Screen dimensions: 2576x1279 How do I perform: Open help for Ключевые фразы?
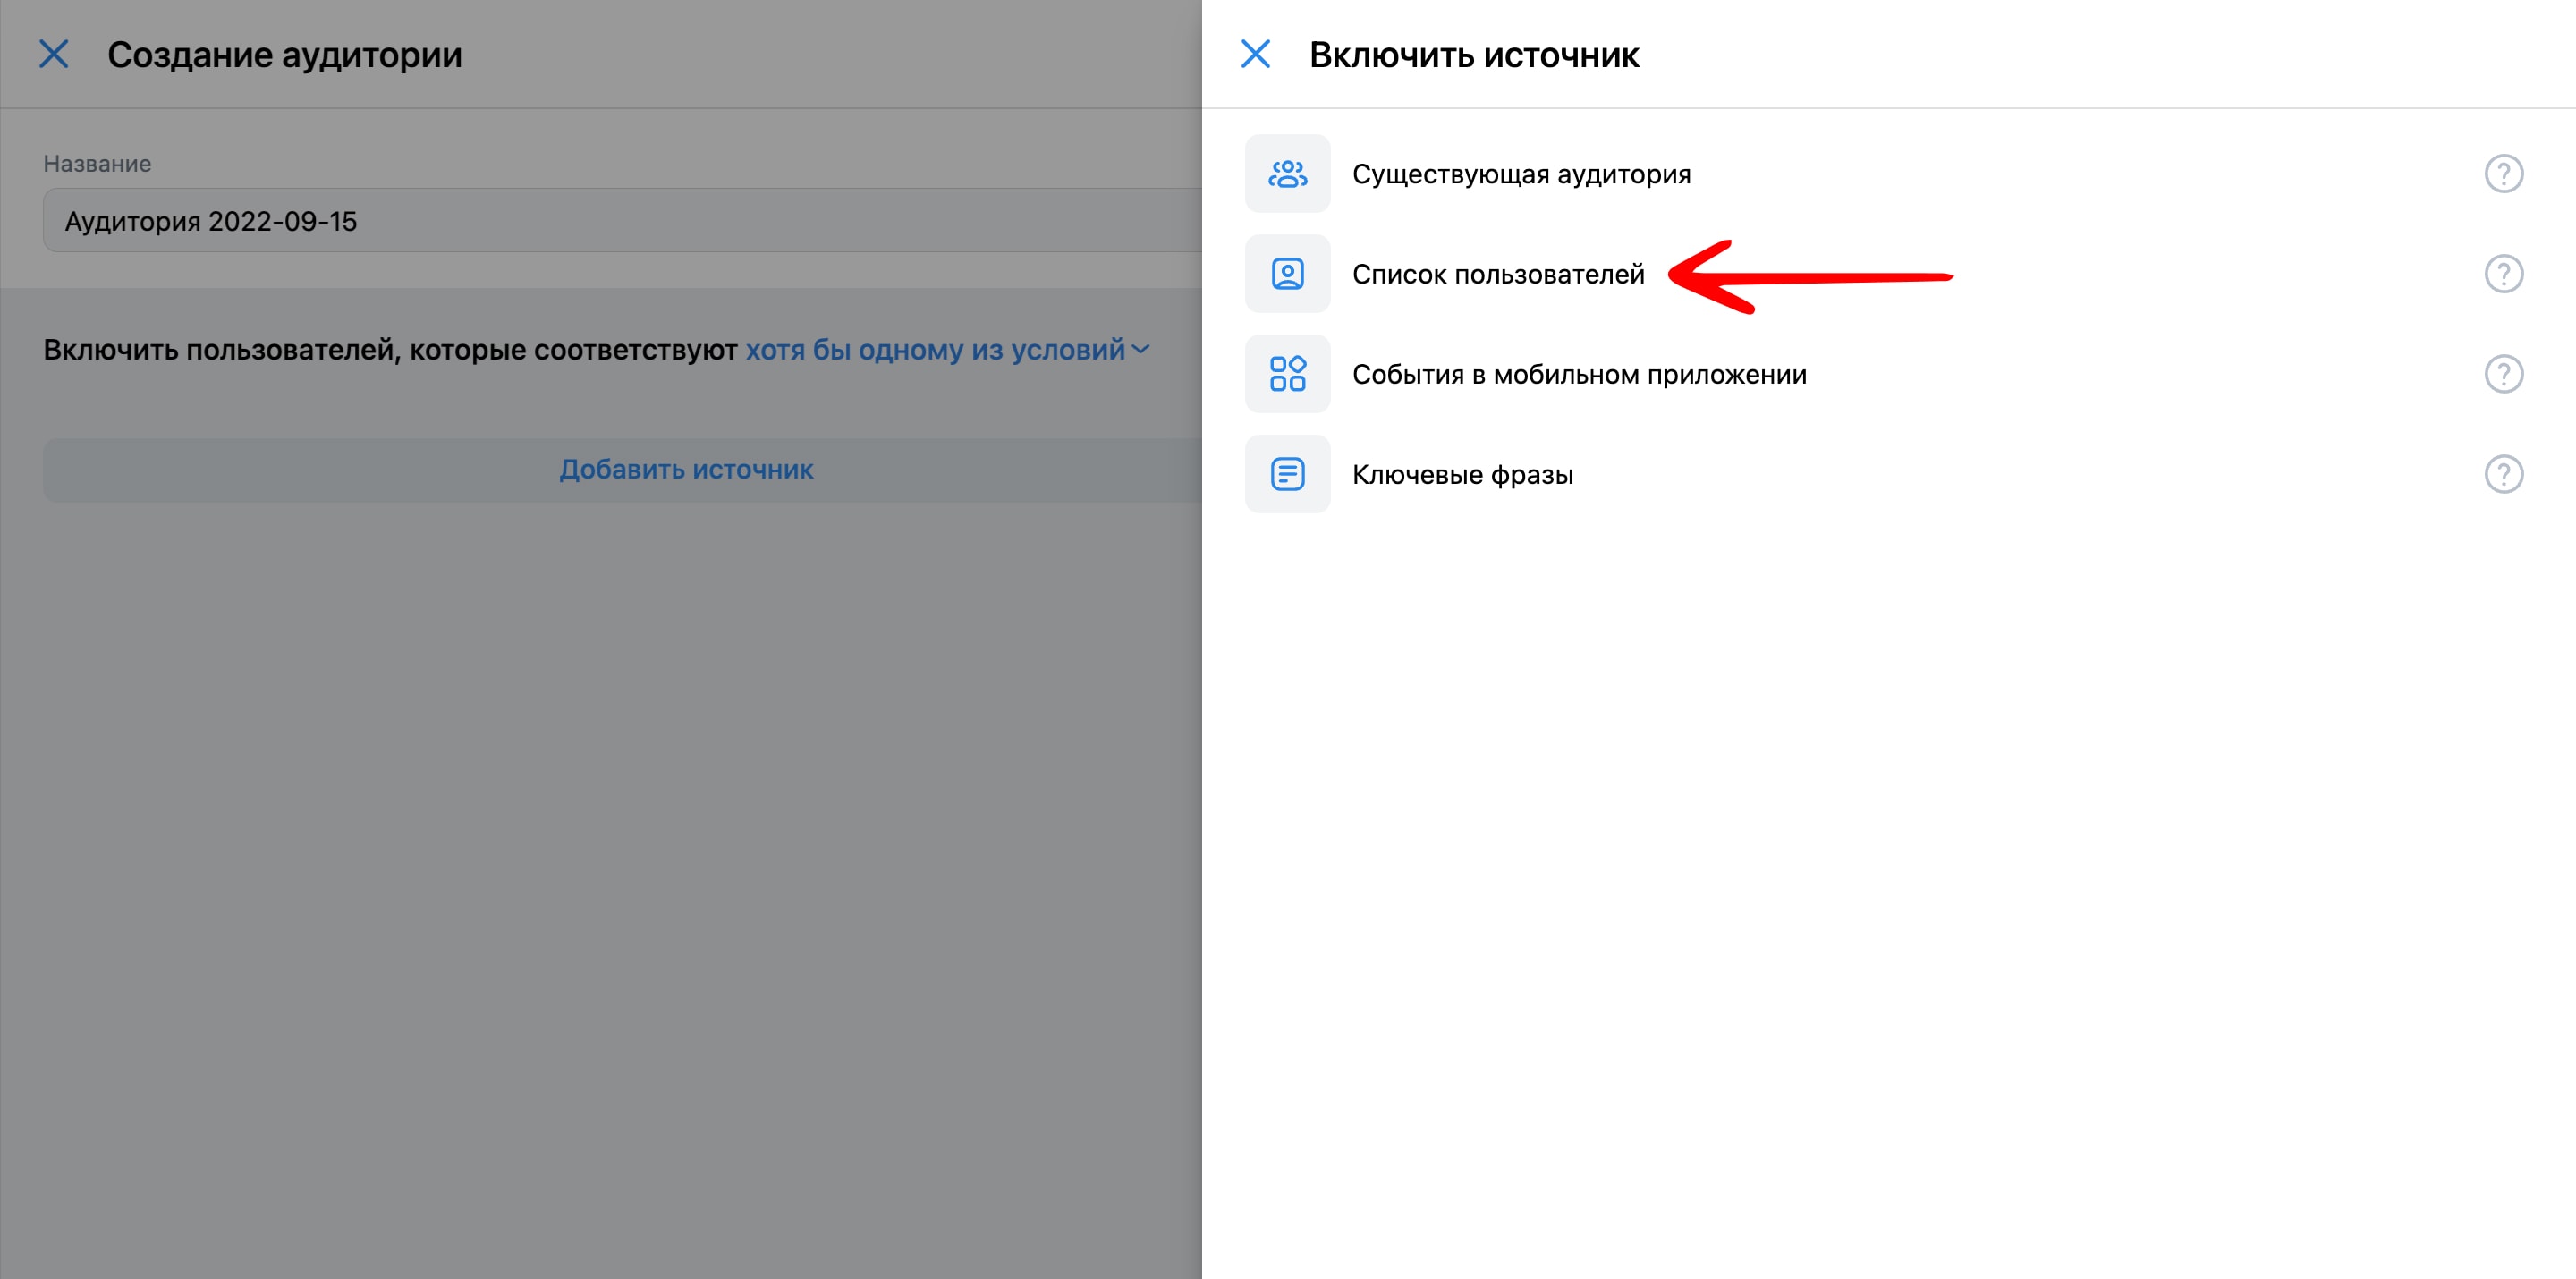2503,474
